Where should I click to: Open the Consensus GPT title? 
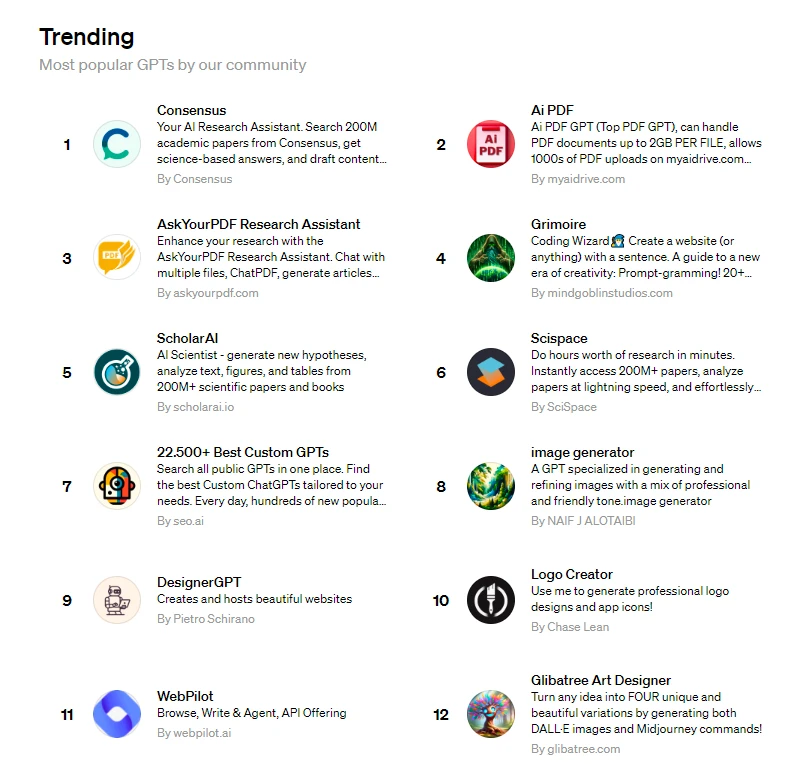pyautogui.click(x=191, y=110)
